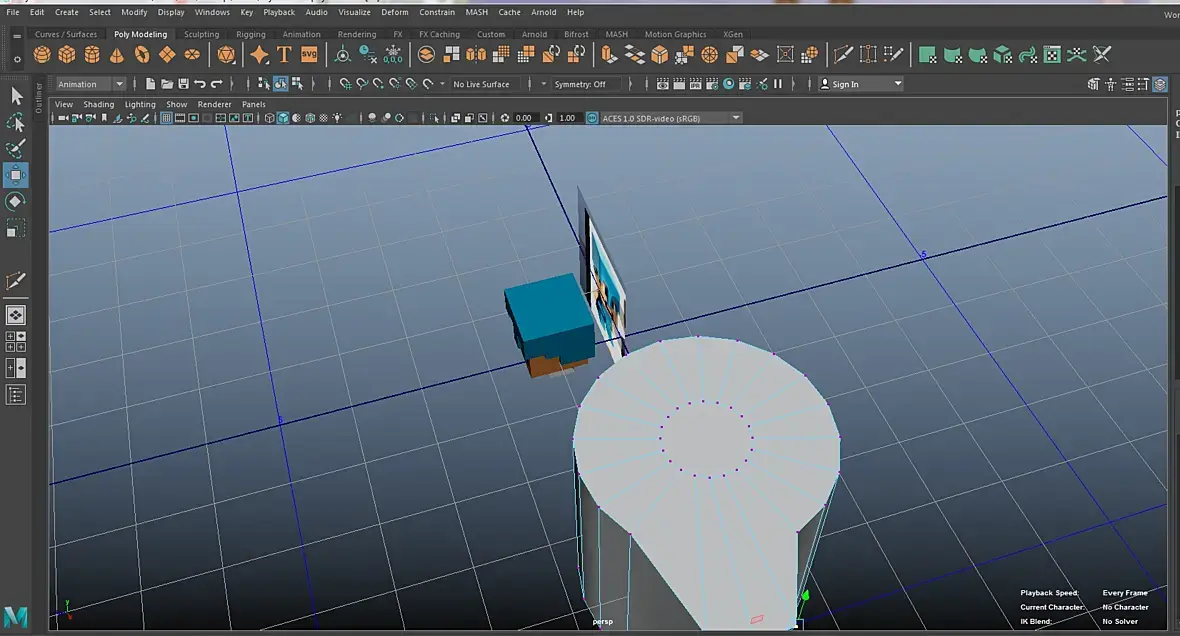This screenshot has height=636, width=1180.
Task: Create a polygon cube from the shelf
Action: tap(67, 55)
